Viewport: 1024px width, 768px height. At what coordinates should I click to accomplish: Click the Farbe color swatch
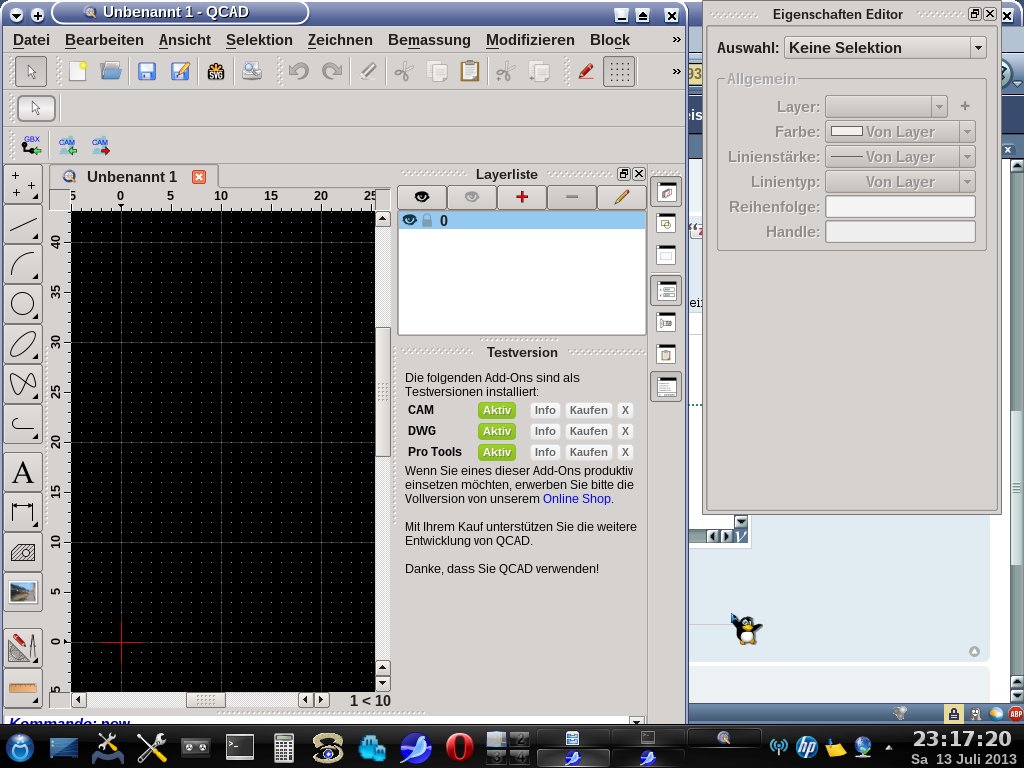846,131
